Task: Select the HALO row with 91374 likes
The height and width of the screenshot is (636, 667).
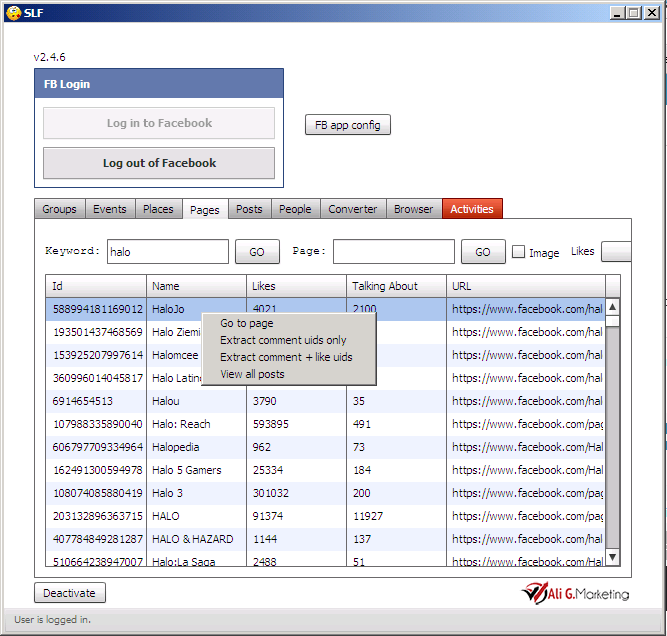Action: pyautogui.click(x=325, y=516)
